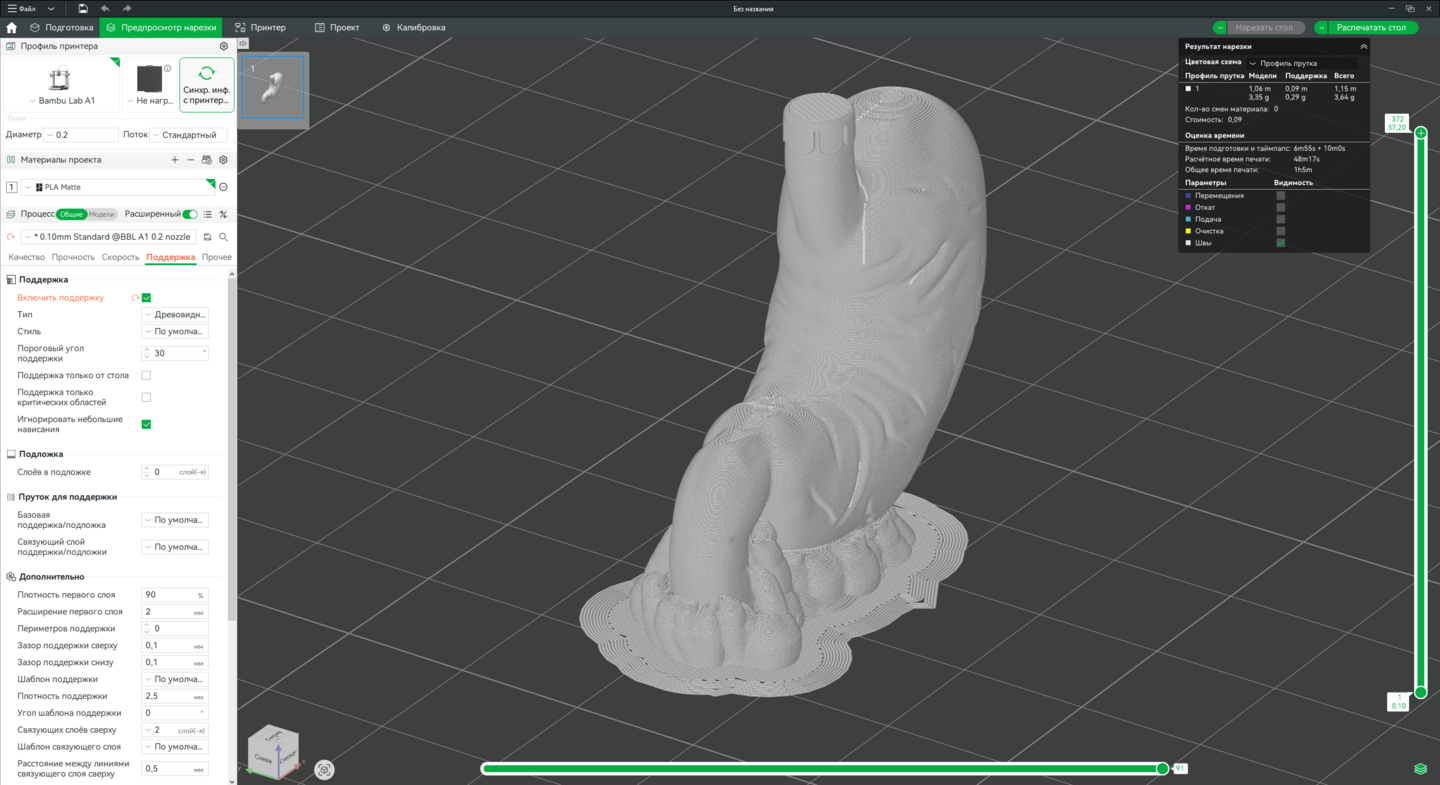Click the plus handle atop the layer slider
The height and width of the screenshot is (785, 1440).
[1421, 132]
